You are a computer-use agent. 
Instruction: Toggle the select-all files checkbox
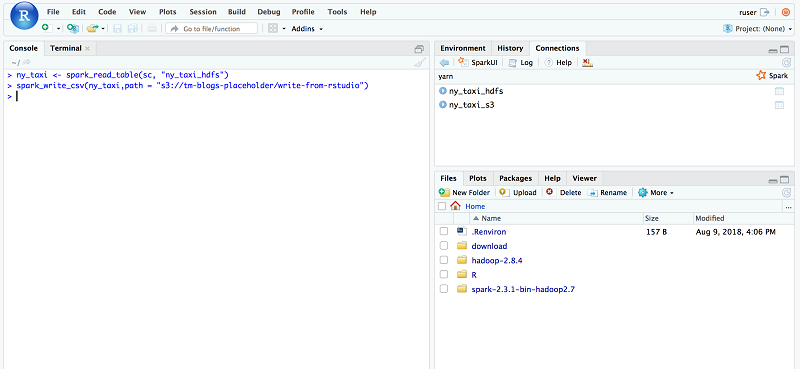[442, 206]
